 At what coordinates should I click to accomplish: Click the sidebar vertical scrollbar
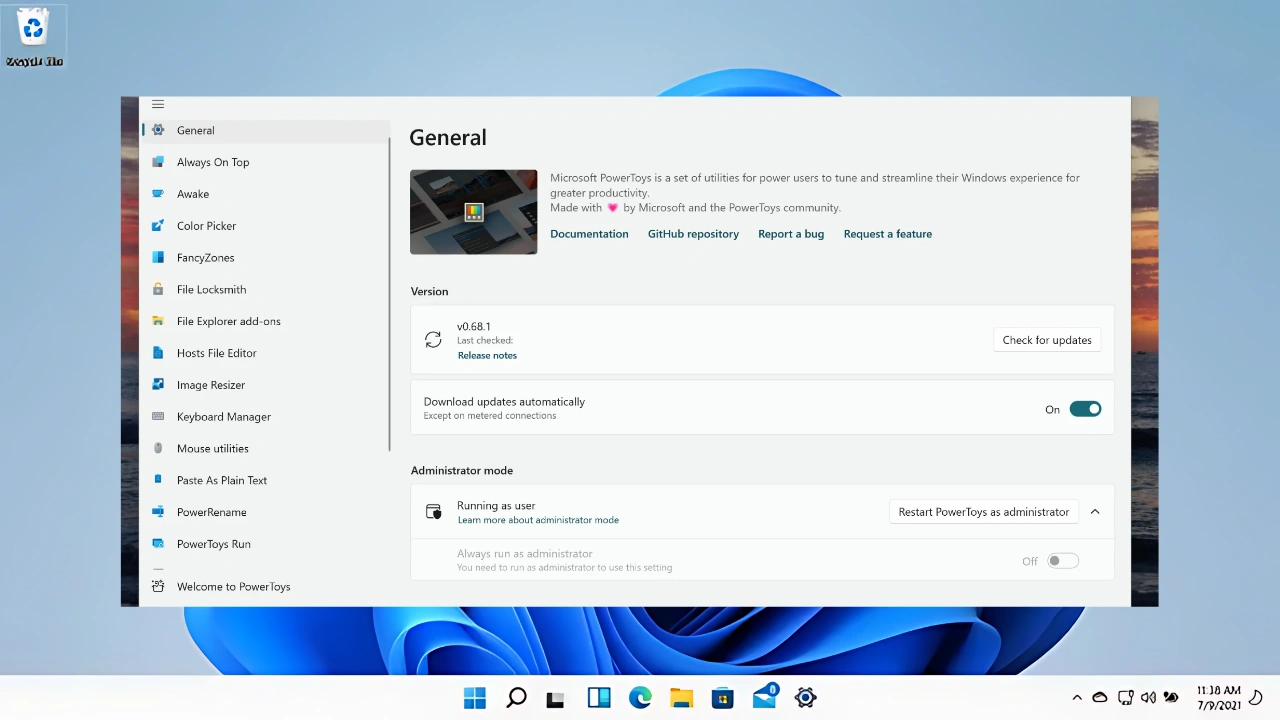(x=389, y=295)
